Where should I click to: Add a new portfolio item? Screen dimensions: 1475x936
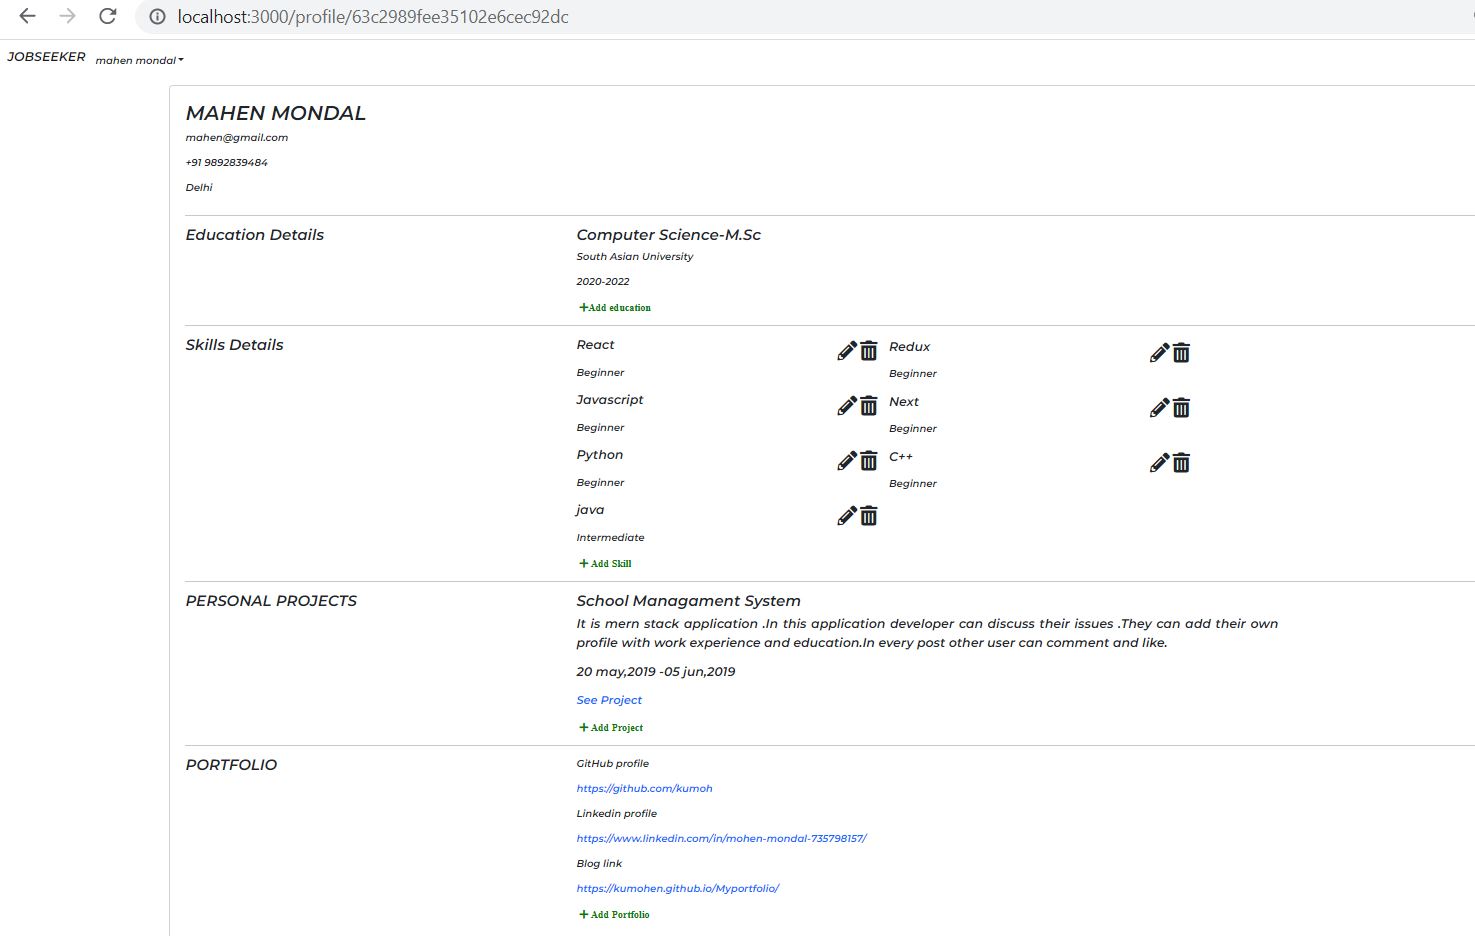tap(613, 914)
